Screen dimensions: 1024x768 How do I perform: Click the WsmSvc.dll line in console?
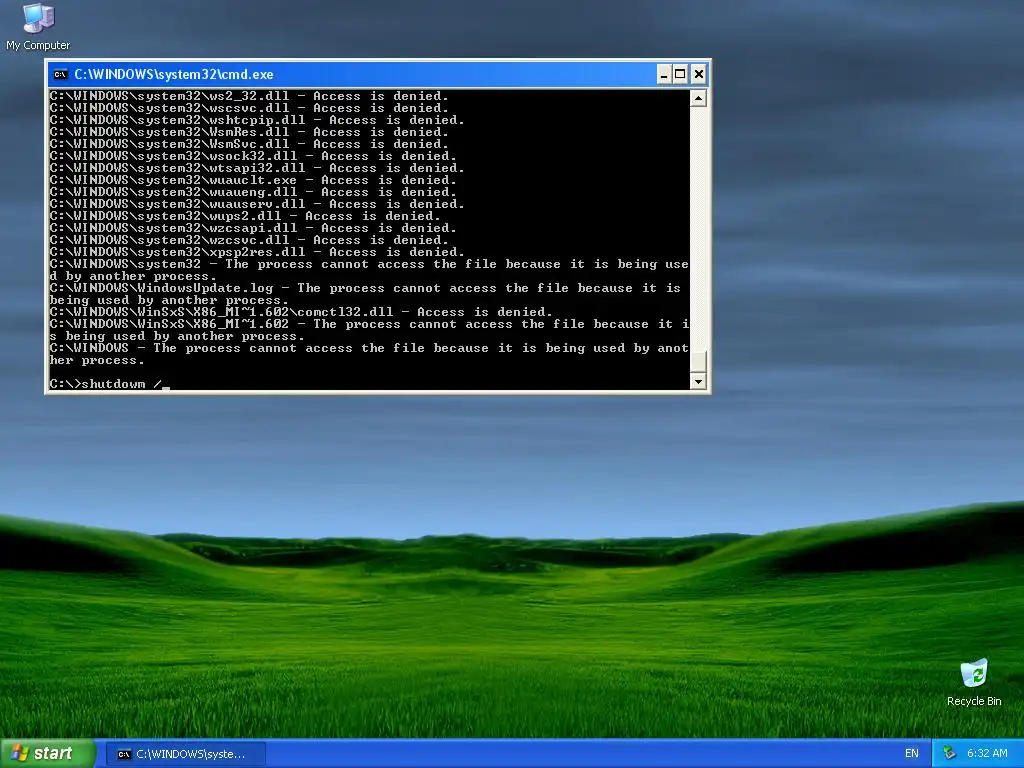pyautogui.click(x=249, y=144)
